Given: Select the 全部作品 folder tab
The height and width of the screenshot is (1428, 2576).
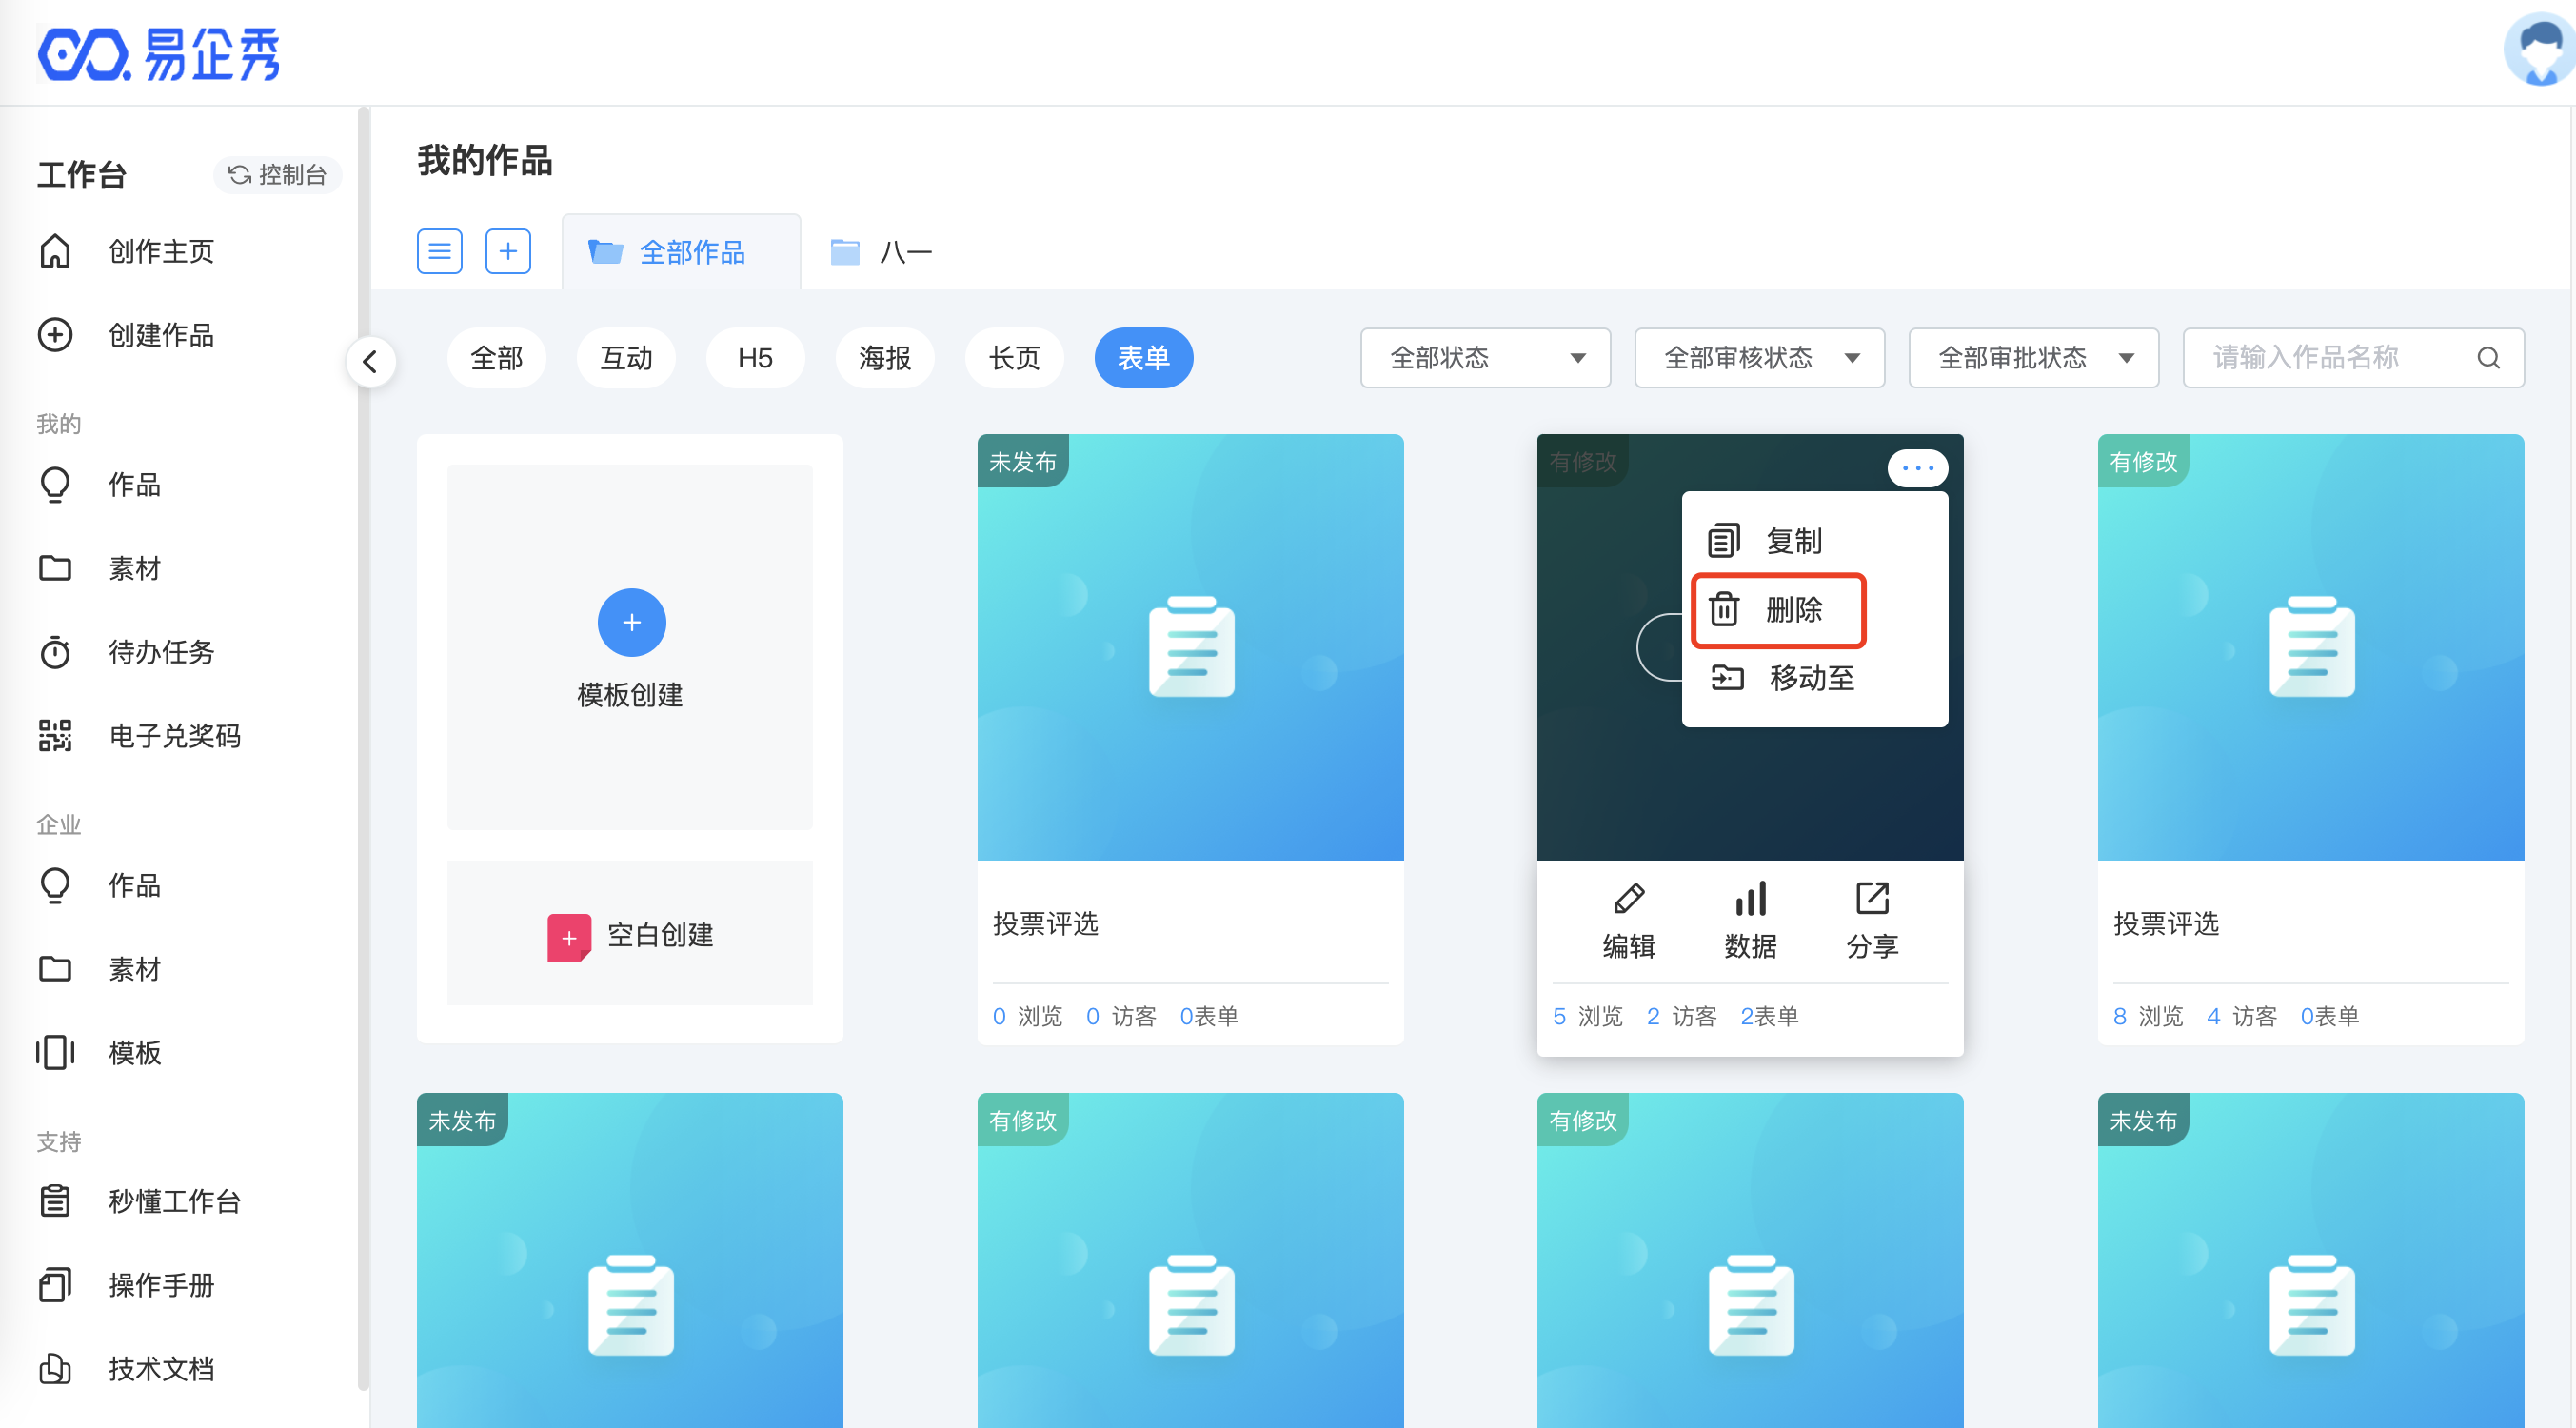Looking at the screenshot, I should tap(681, 252).
